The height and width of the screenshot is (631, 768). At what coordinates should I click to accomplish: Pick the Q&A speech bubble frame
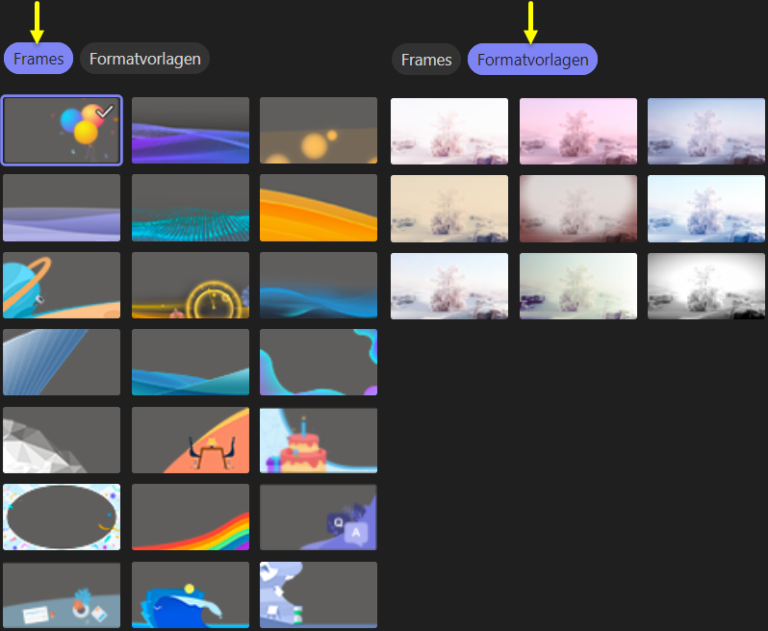[x=318, y=517]
